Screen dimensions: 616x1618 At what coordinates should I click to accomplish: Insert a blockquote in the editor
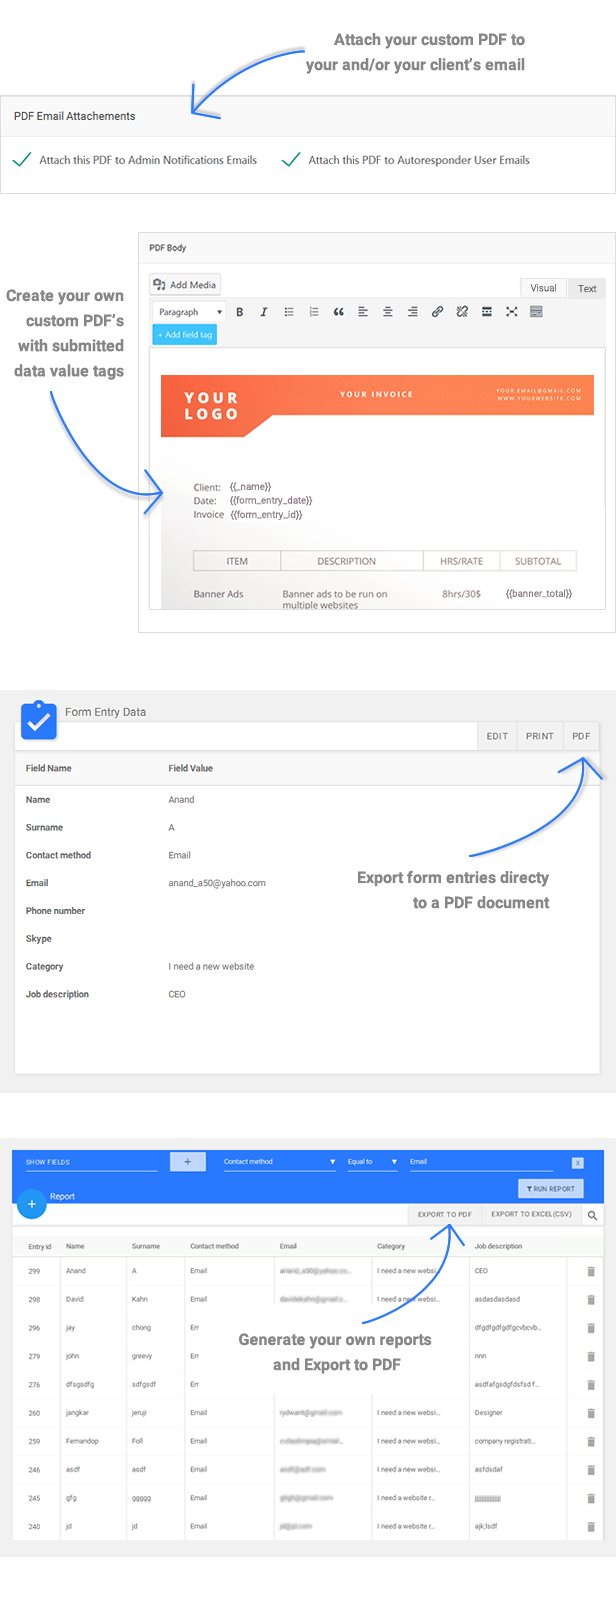(338, 312)
